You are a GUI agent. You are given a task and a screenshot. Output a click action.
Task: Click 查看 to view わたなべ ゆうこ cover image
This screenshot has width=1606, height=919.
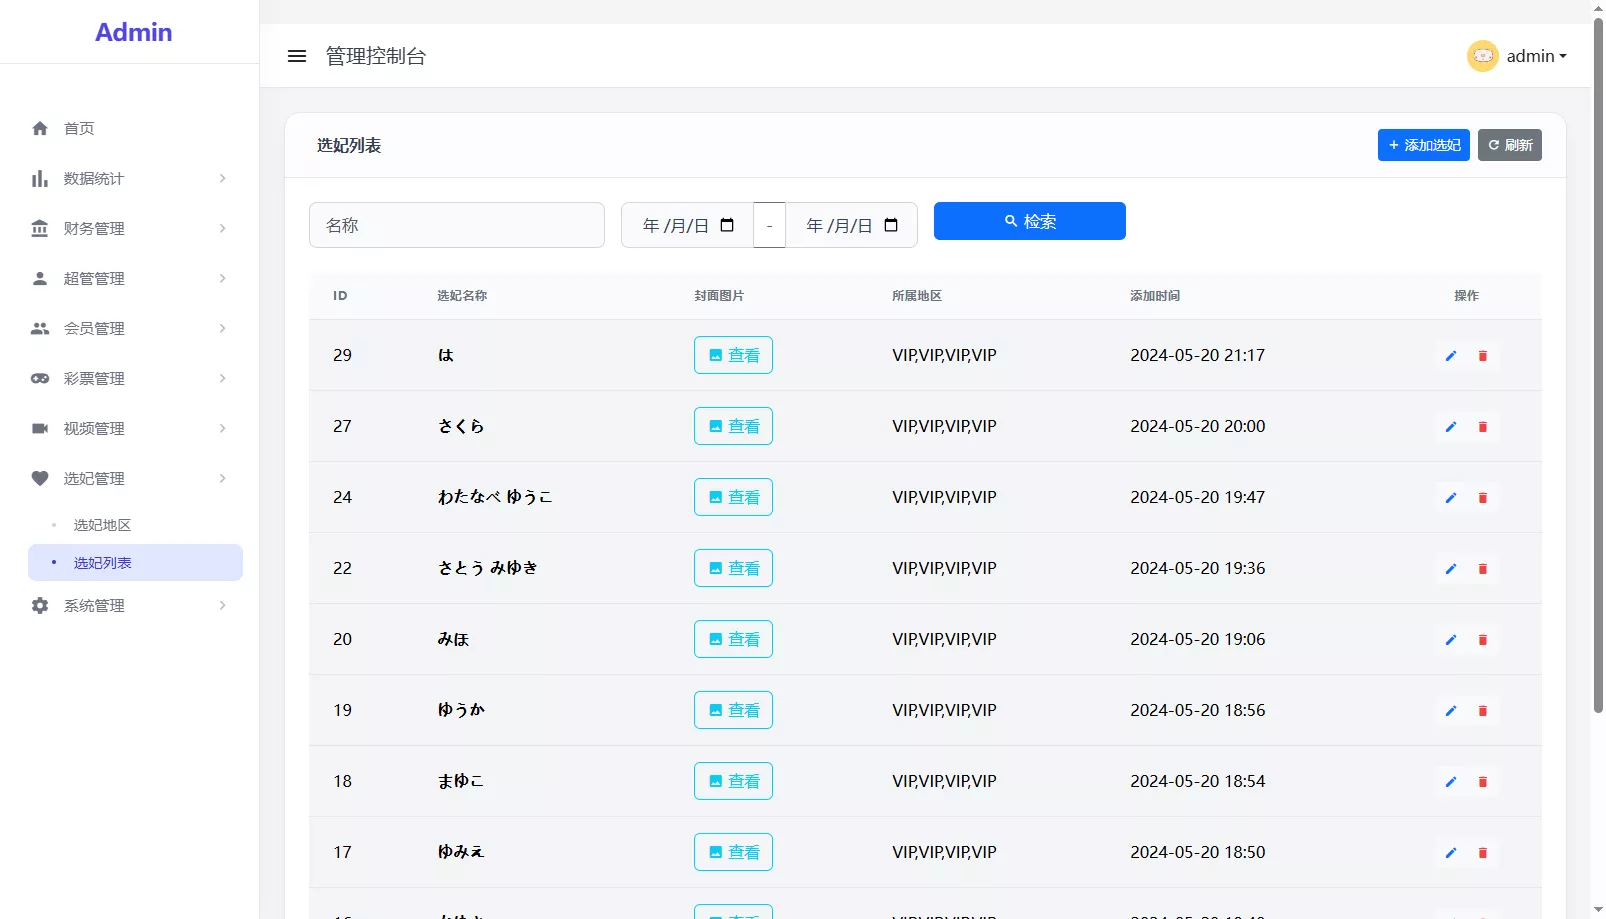click(733, 497)
